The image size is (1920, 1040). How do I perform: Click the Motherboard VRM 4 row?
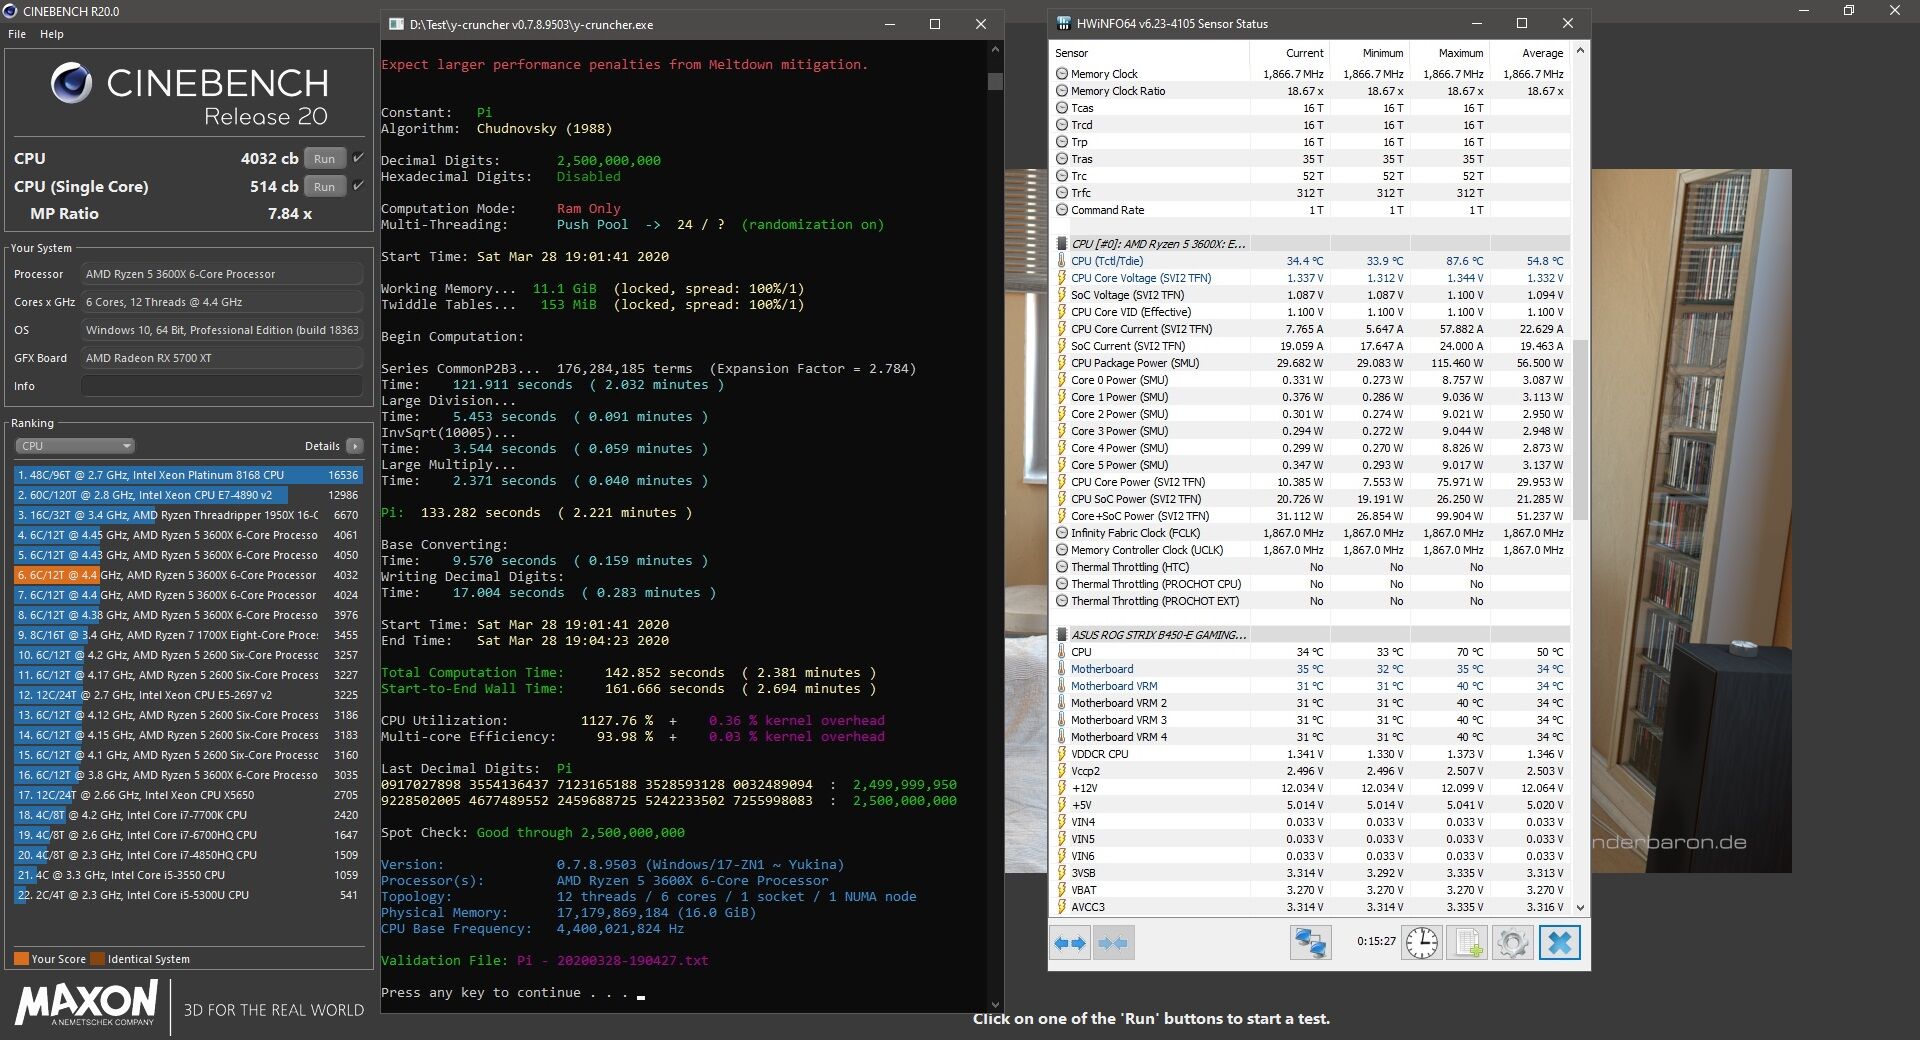pyautogui.click(x=1311, y=737)
